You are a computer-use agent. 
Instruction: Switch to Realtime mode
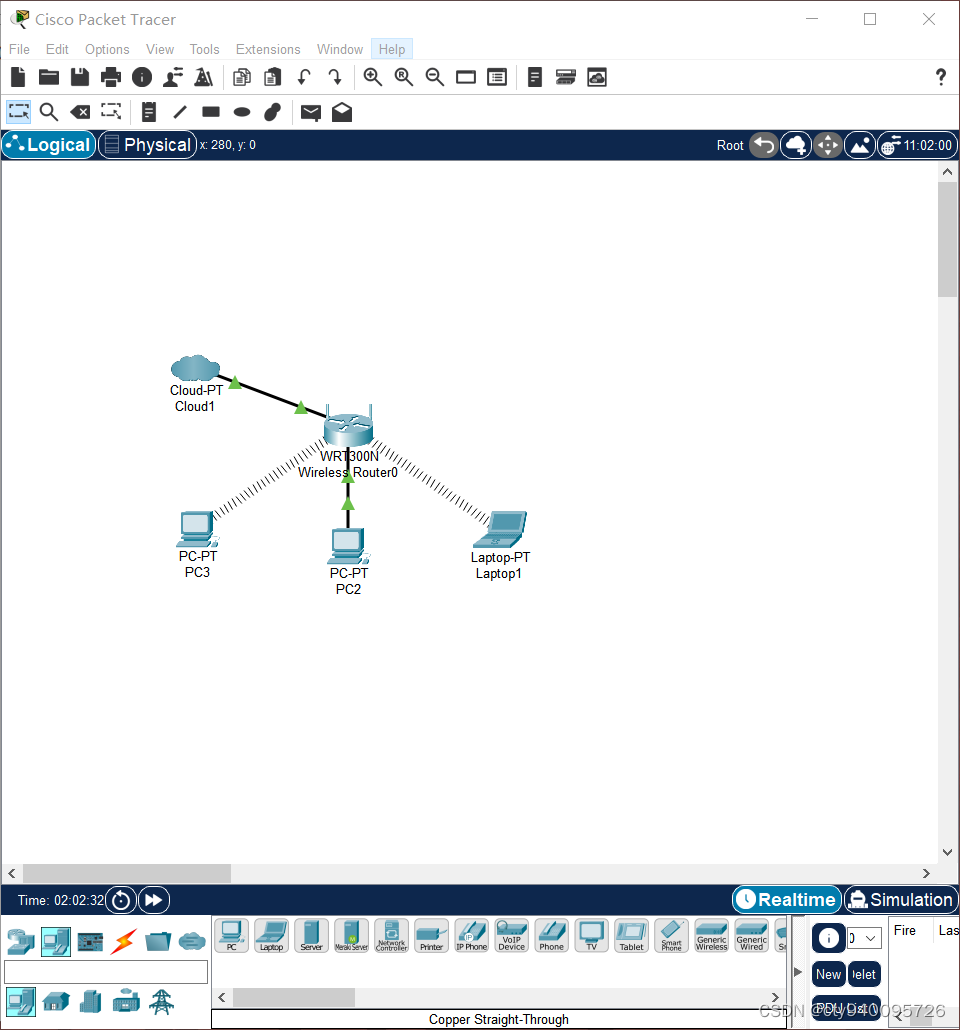click(787, 899)
